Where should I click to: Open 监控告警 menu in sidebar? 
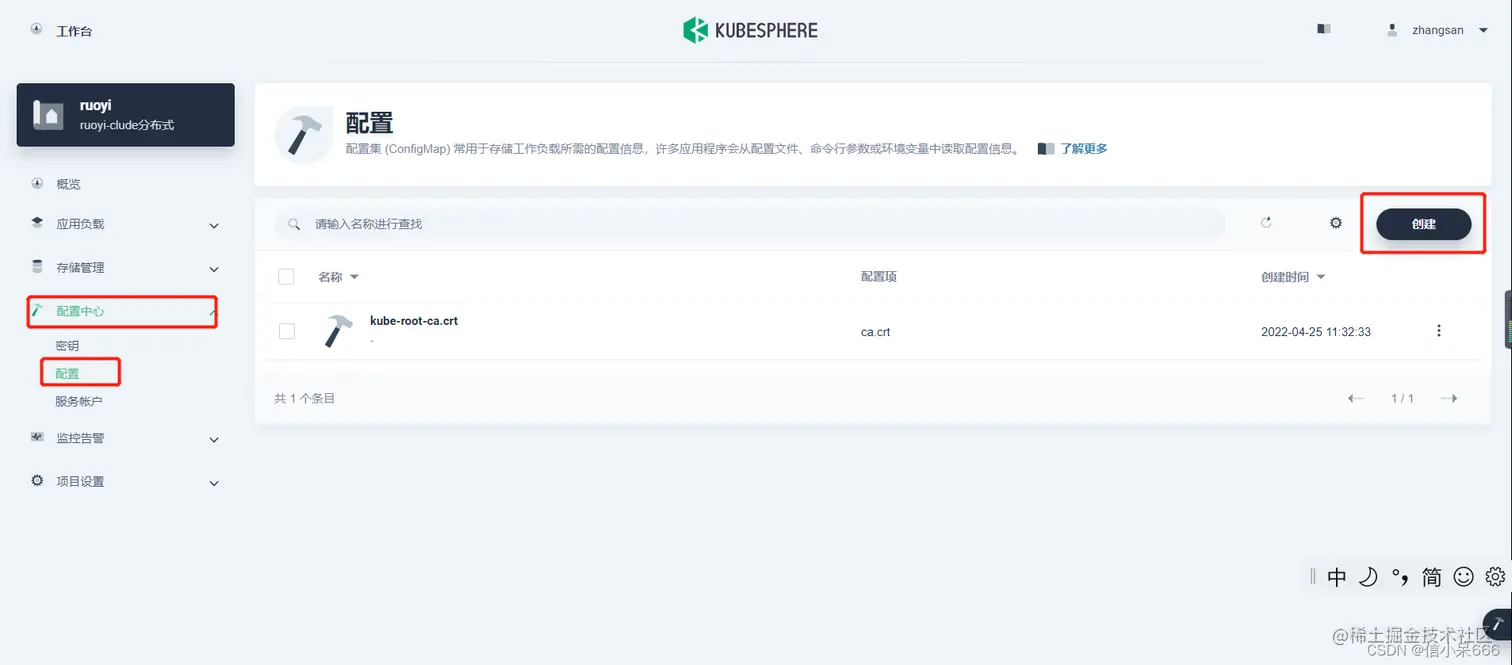click(80, 438)
